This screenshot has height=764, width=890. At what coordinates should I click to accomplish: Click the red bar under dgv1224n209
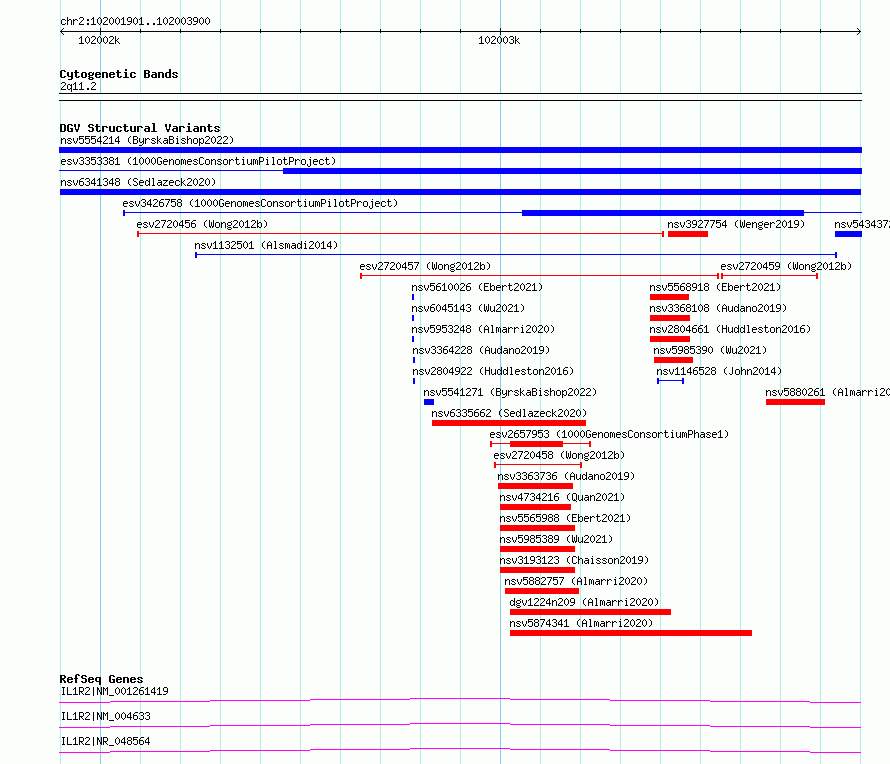tap(590, 612)
